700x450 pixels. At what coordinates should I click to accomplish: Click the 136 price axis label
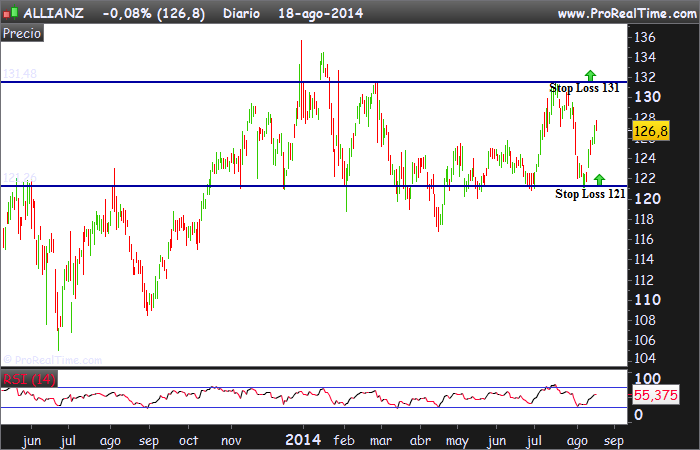(x=645, y=37)
